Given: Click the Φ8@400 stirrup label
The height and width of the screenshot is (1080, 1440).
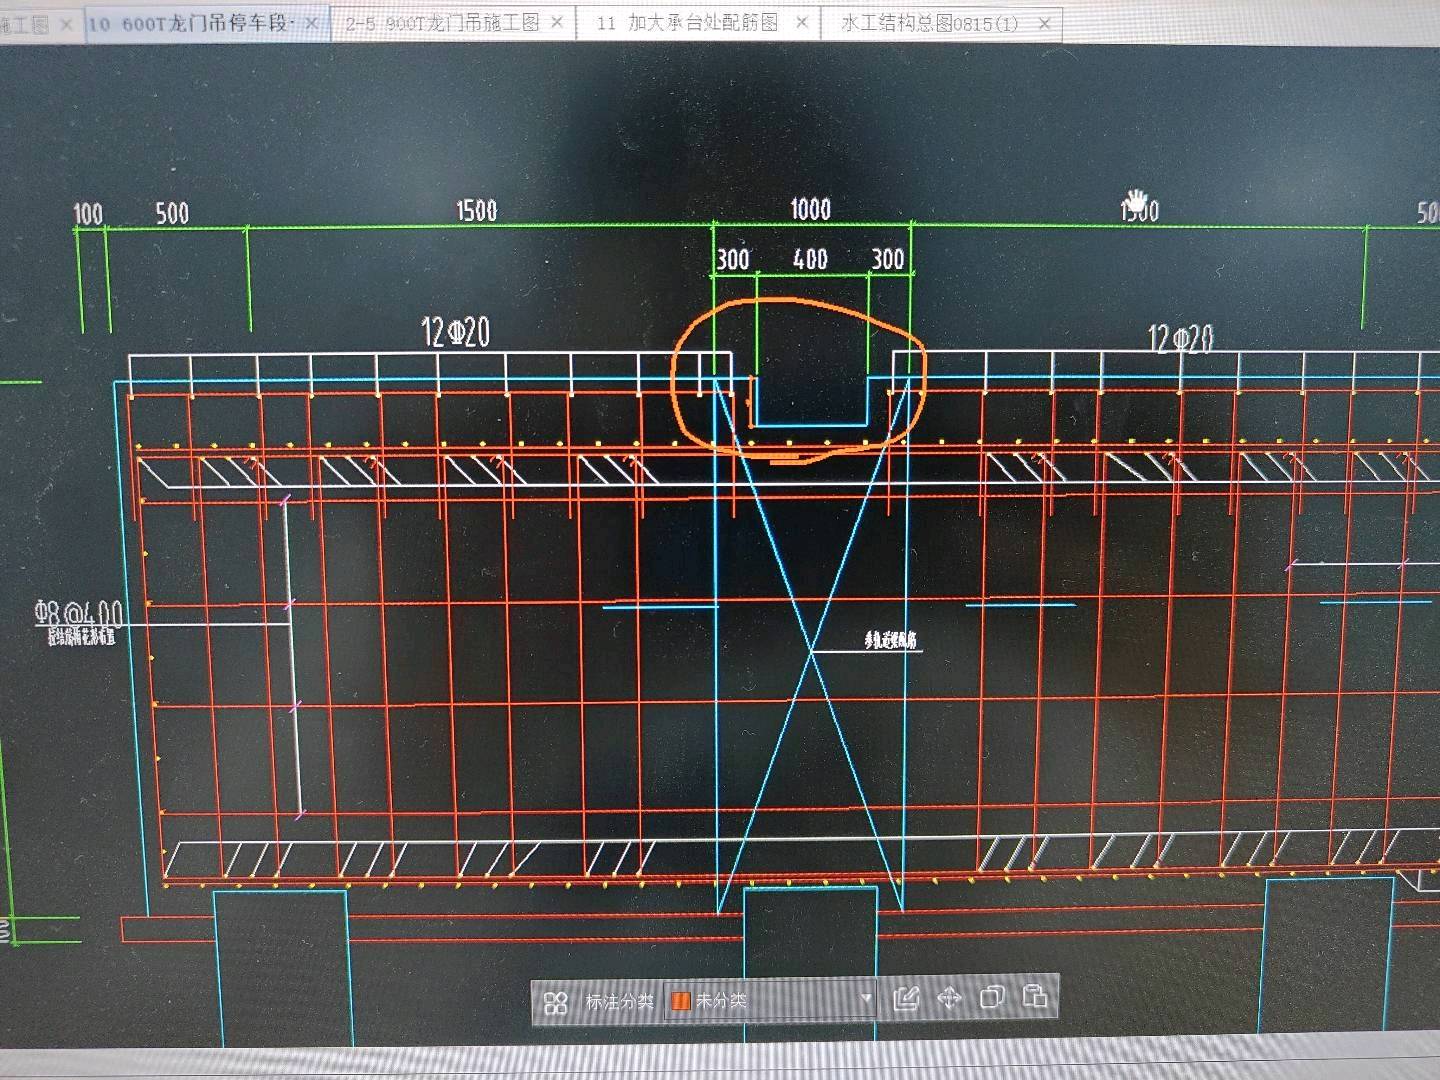Looking at the screenshot, I should 79,614.
